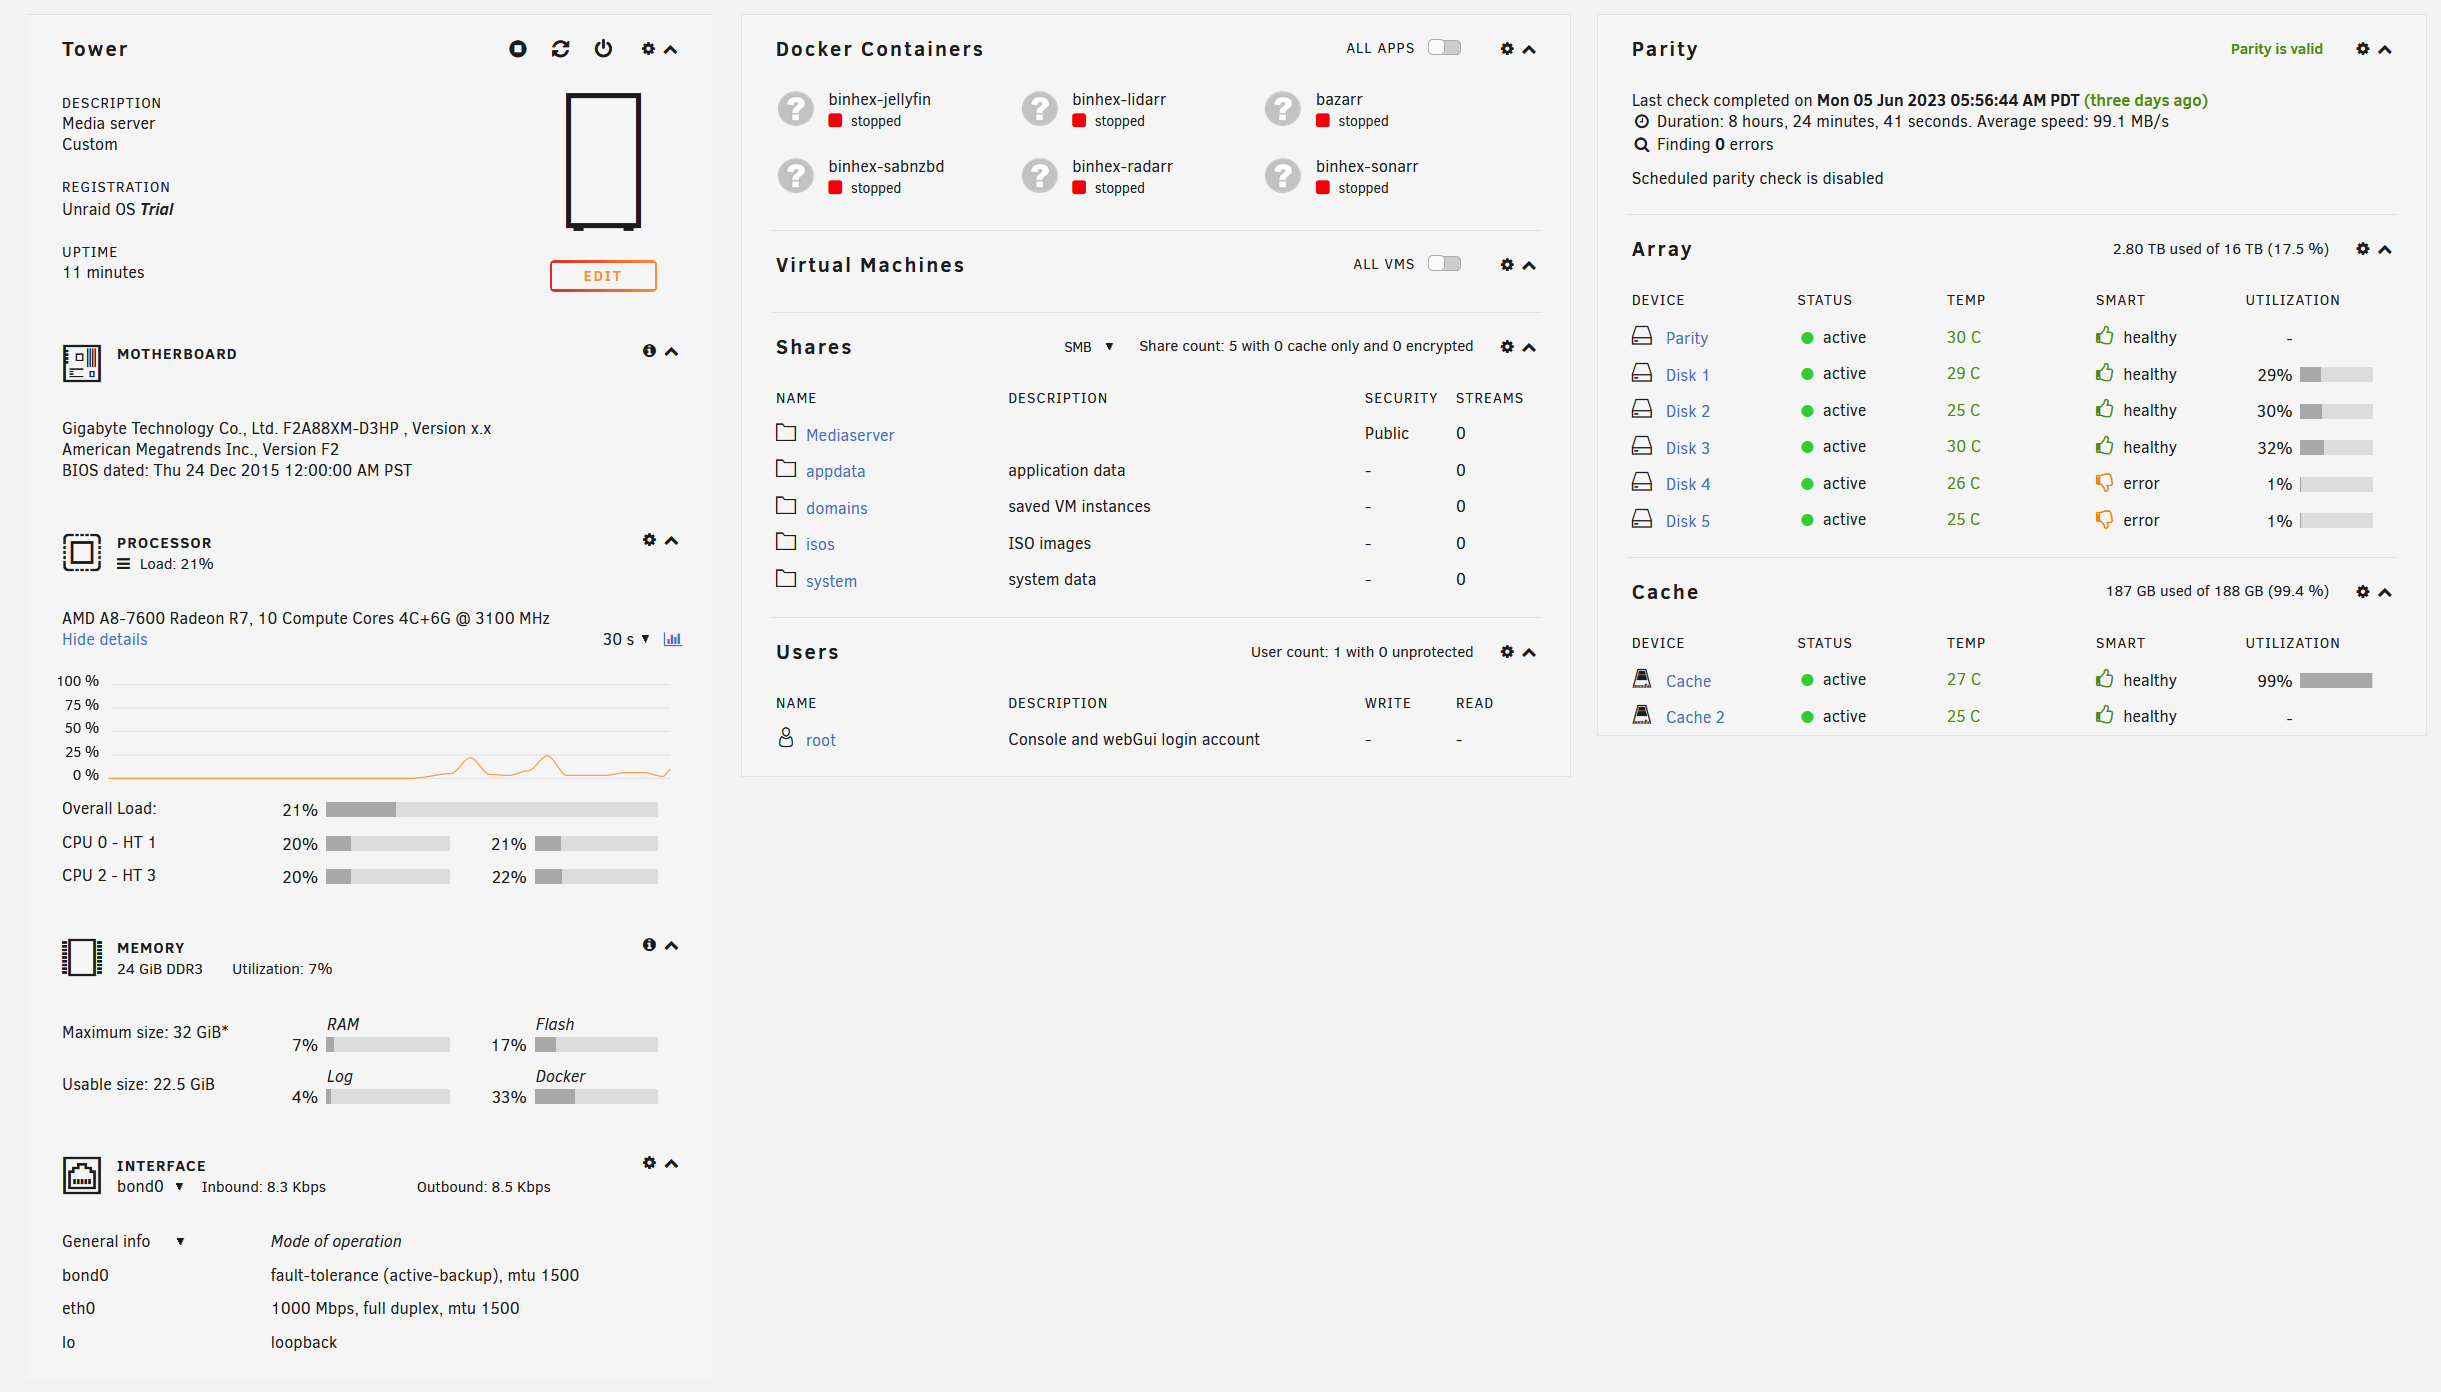Click the CPU chart toggle icon beside 30 s
Screen dimensions: 2441x1392
coord(673,639)
